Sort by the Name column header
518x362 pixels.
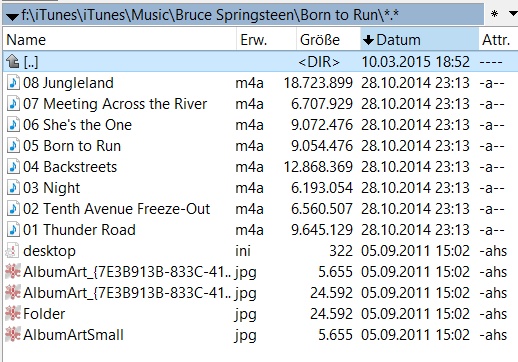point(120,40)
